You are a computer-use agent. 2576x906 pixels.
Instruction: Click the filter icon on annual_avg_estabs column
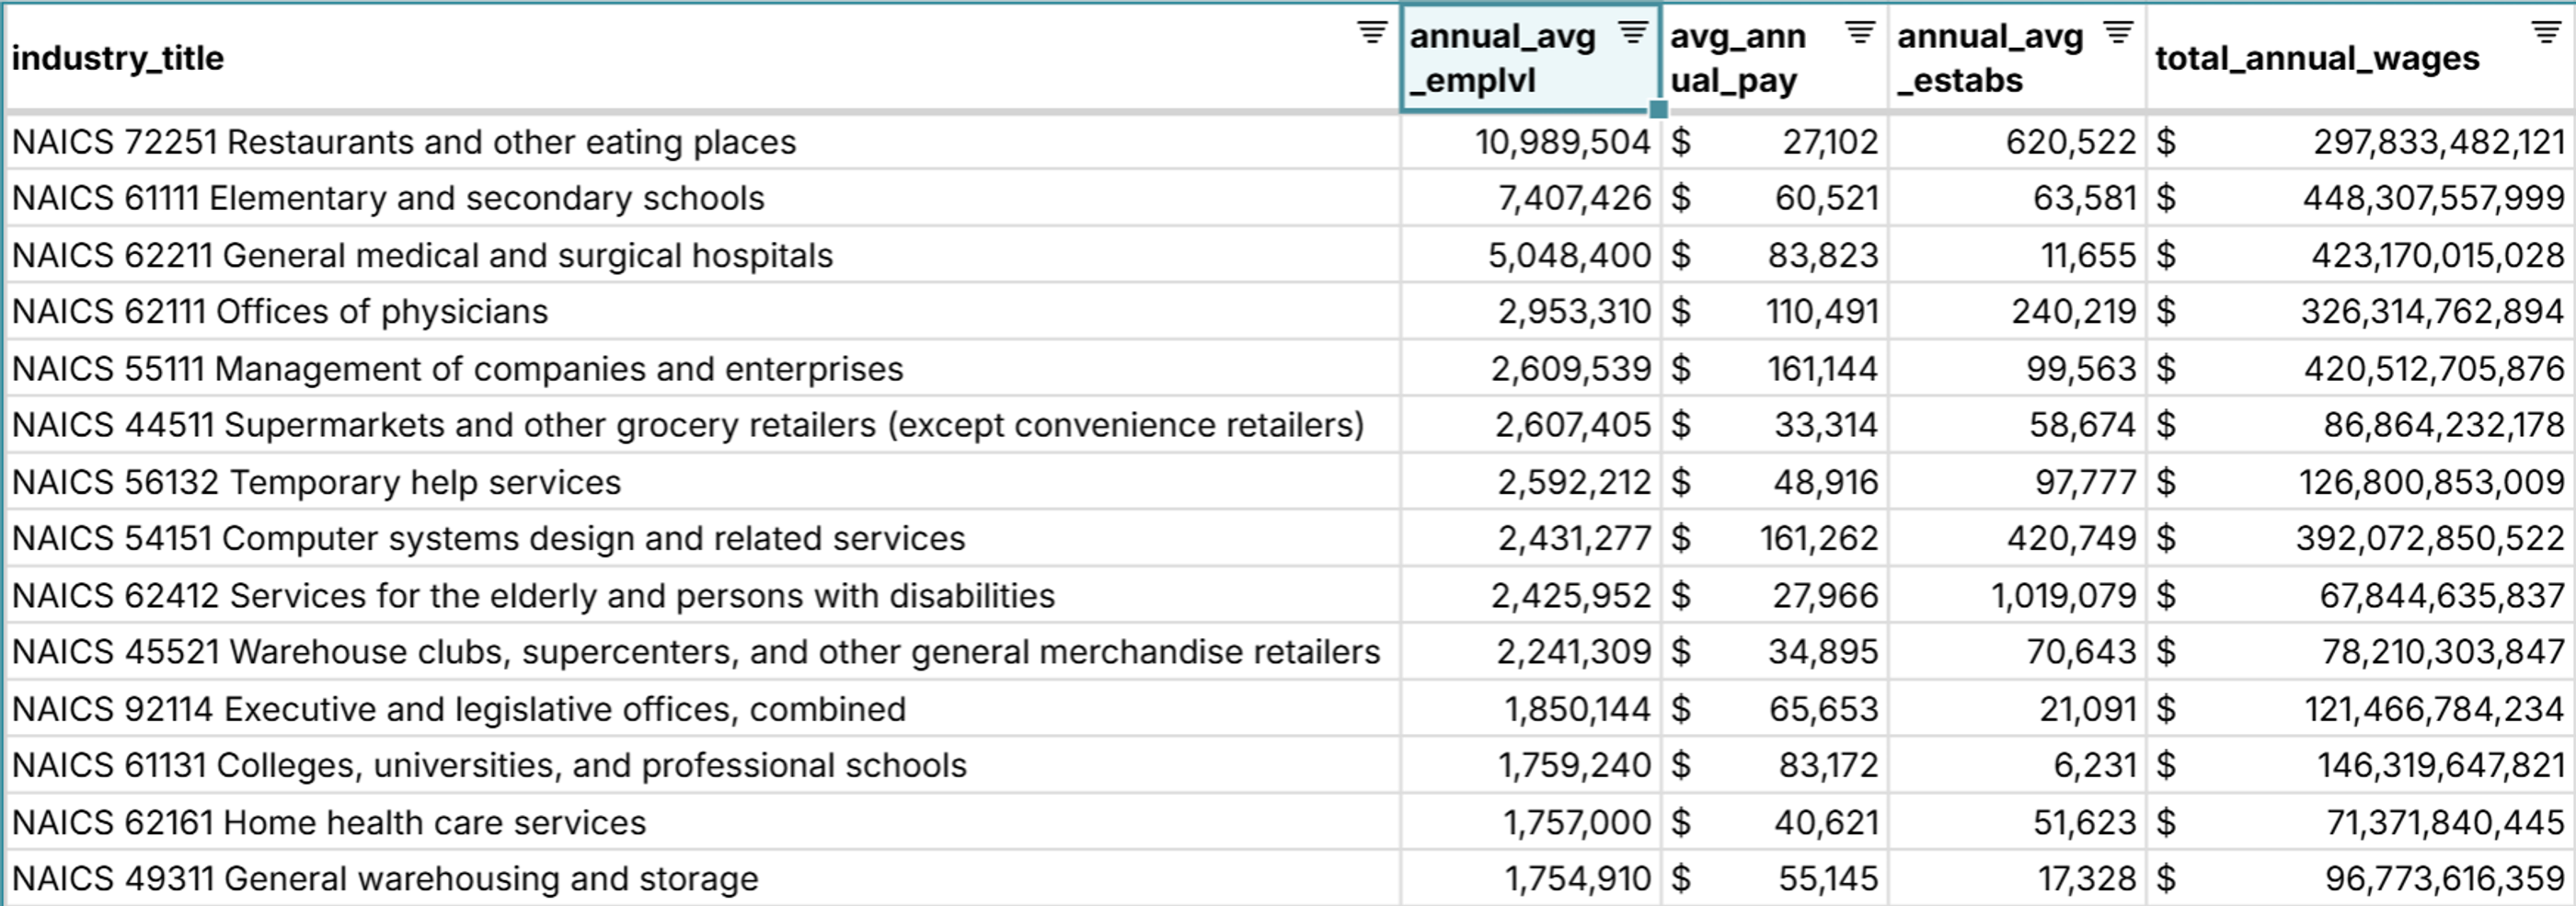click(2120, 31)
